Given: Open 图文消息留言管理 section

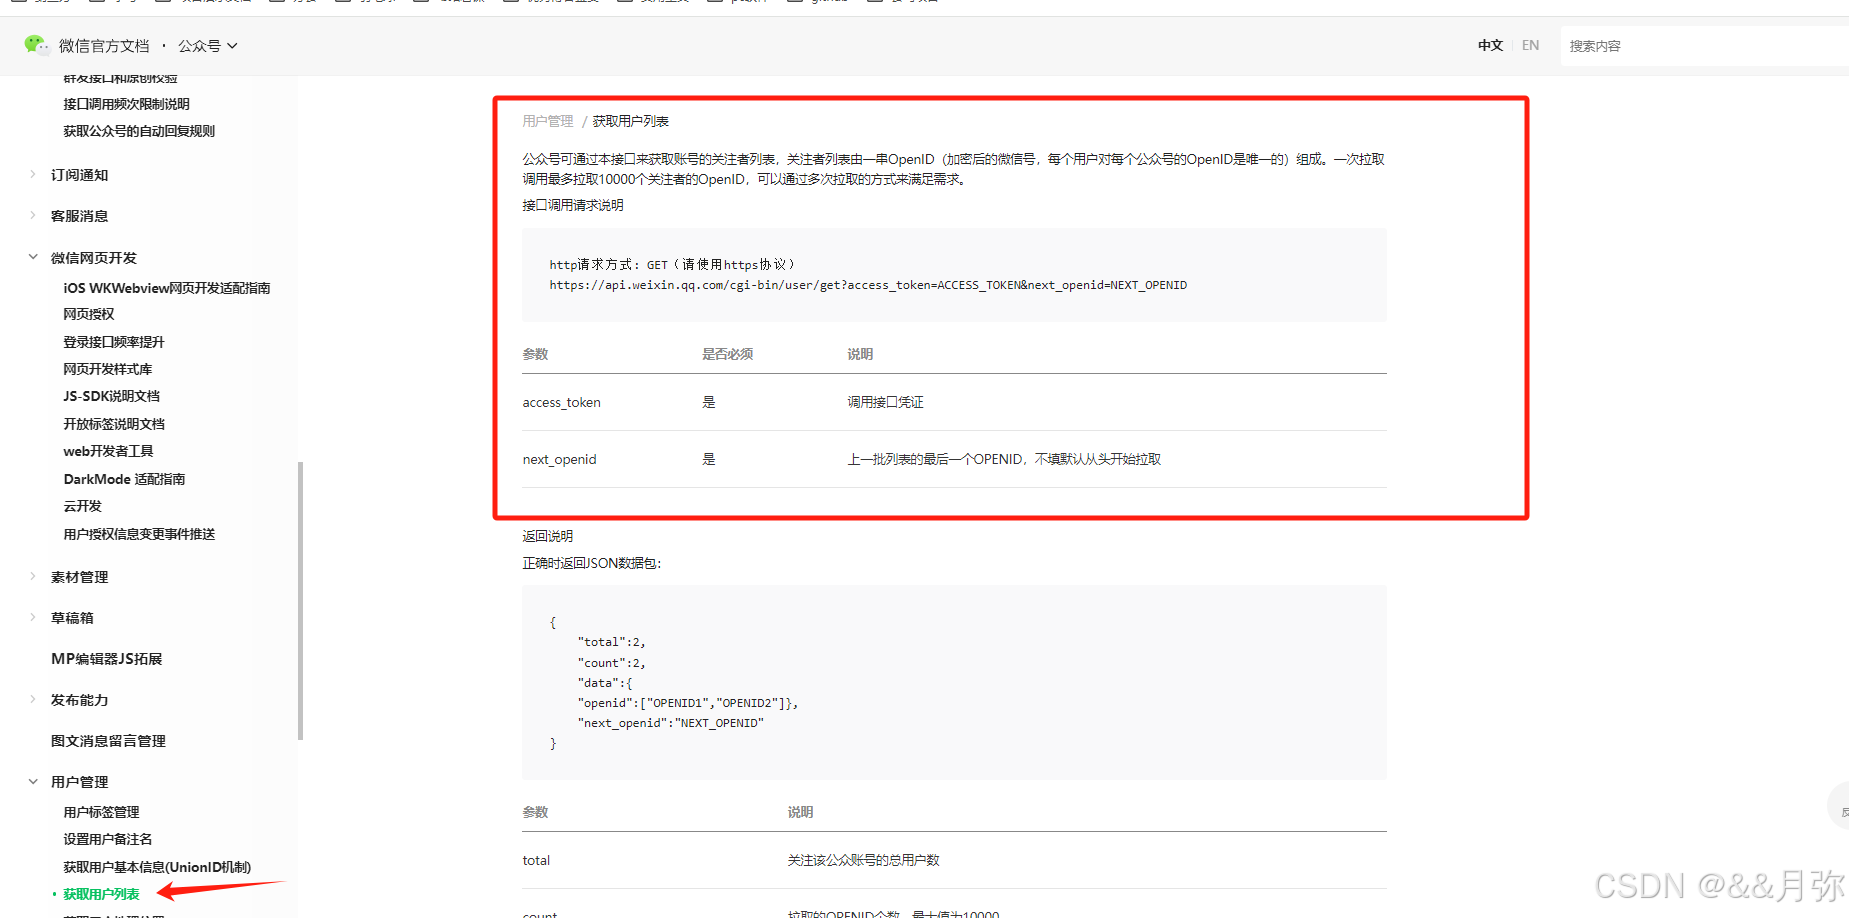Looking at the screenshot, I should (108, 741).
